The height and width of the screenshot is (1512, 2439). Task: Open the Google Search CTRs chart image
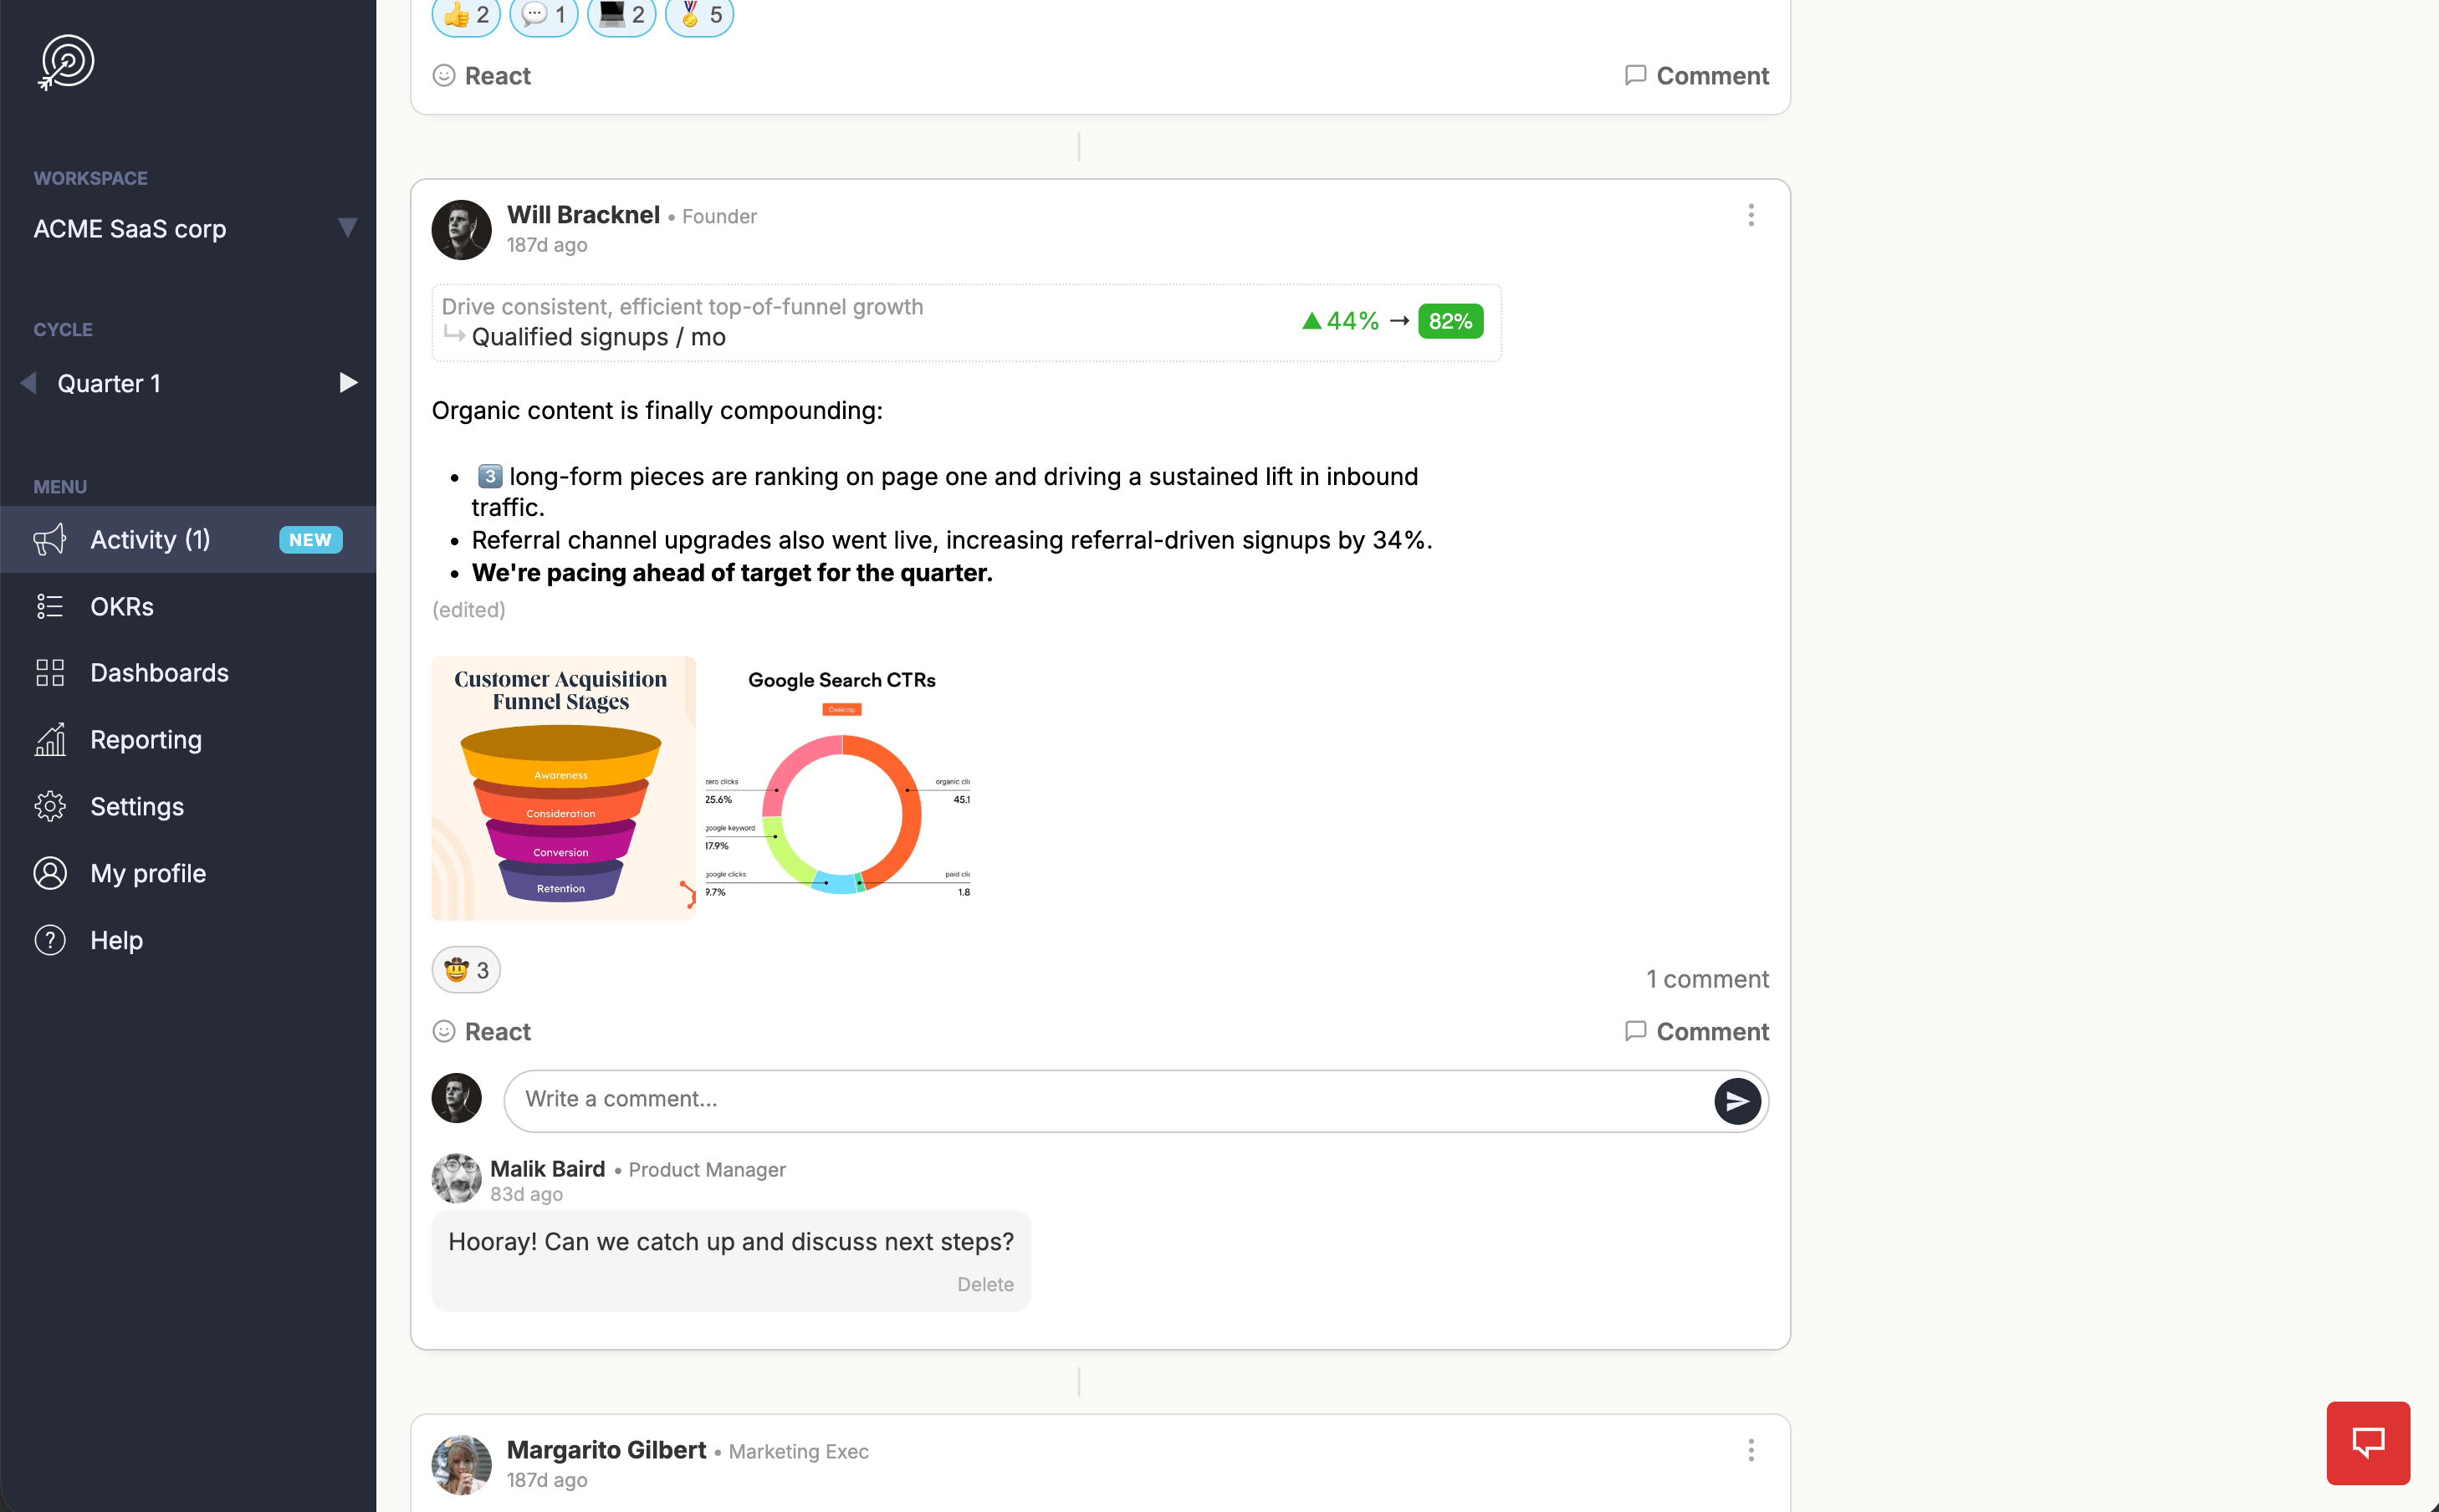[x=838, y=789]
